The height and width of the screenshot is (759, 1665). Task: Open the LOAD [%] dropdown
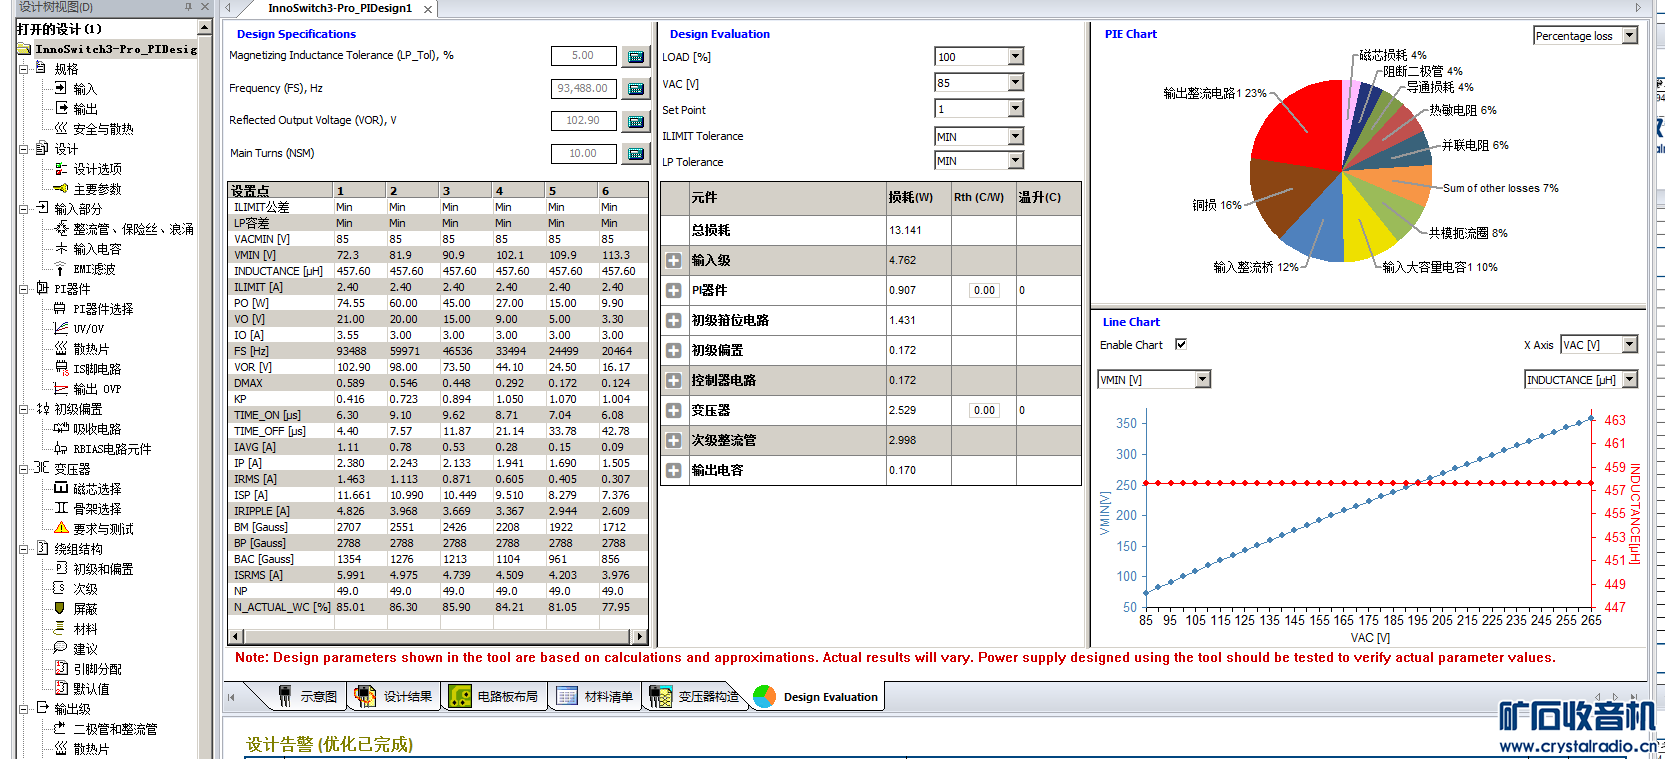1015,57
